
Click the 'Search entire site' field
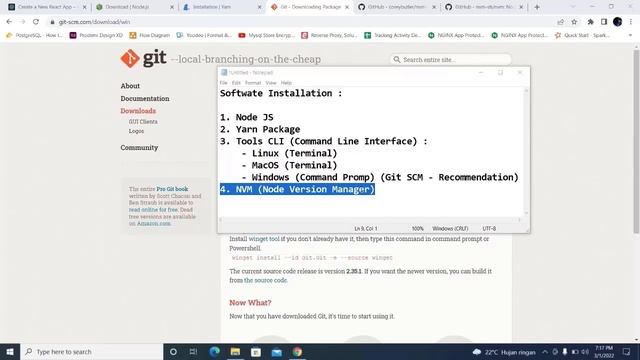click(451, 60)
